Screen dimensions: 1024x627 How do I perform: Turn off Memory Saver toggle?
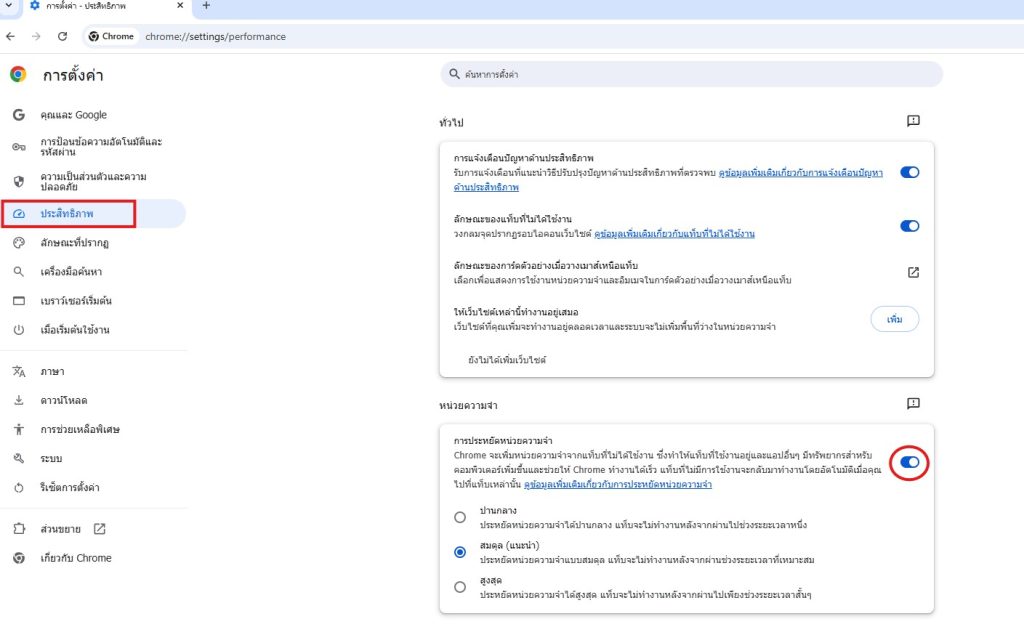[909, 462]
